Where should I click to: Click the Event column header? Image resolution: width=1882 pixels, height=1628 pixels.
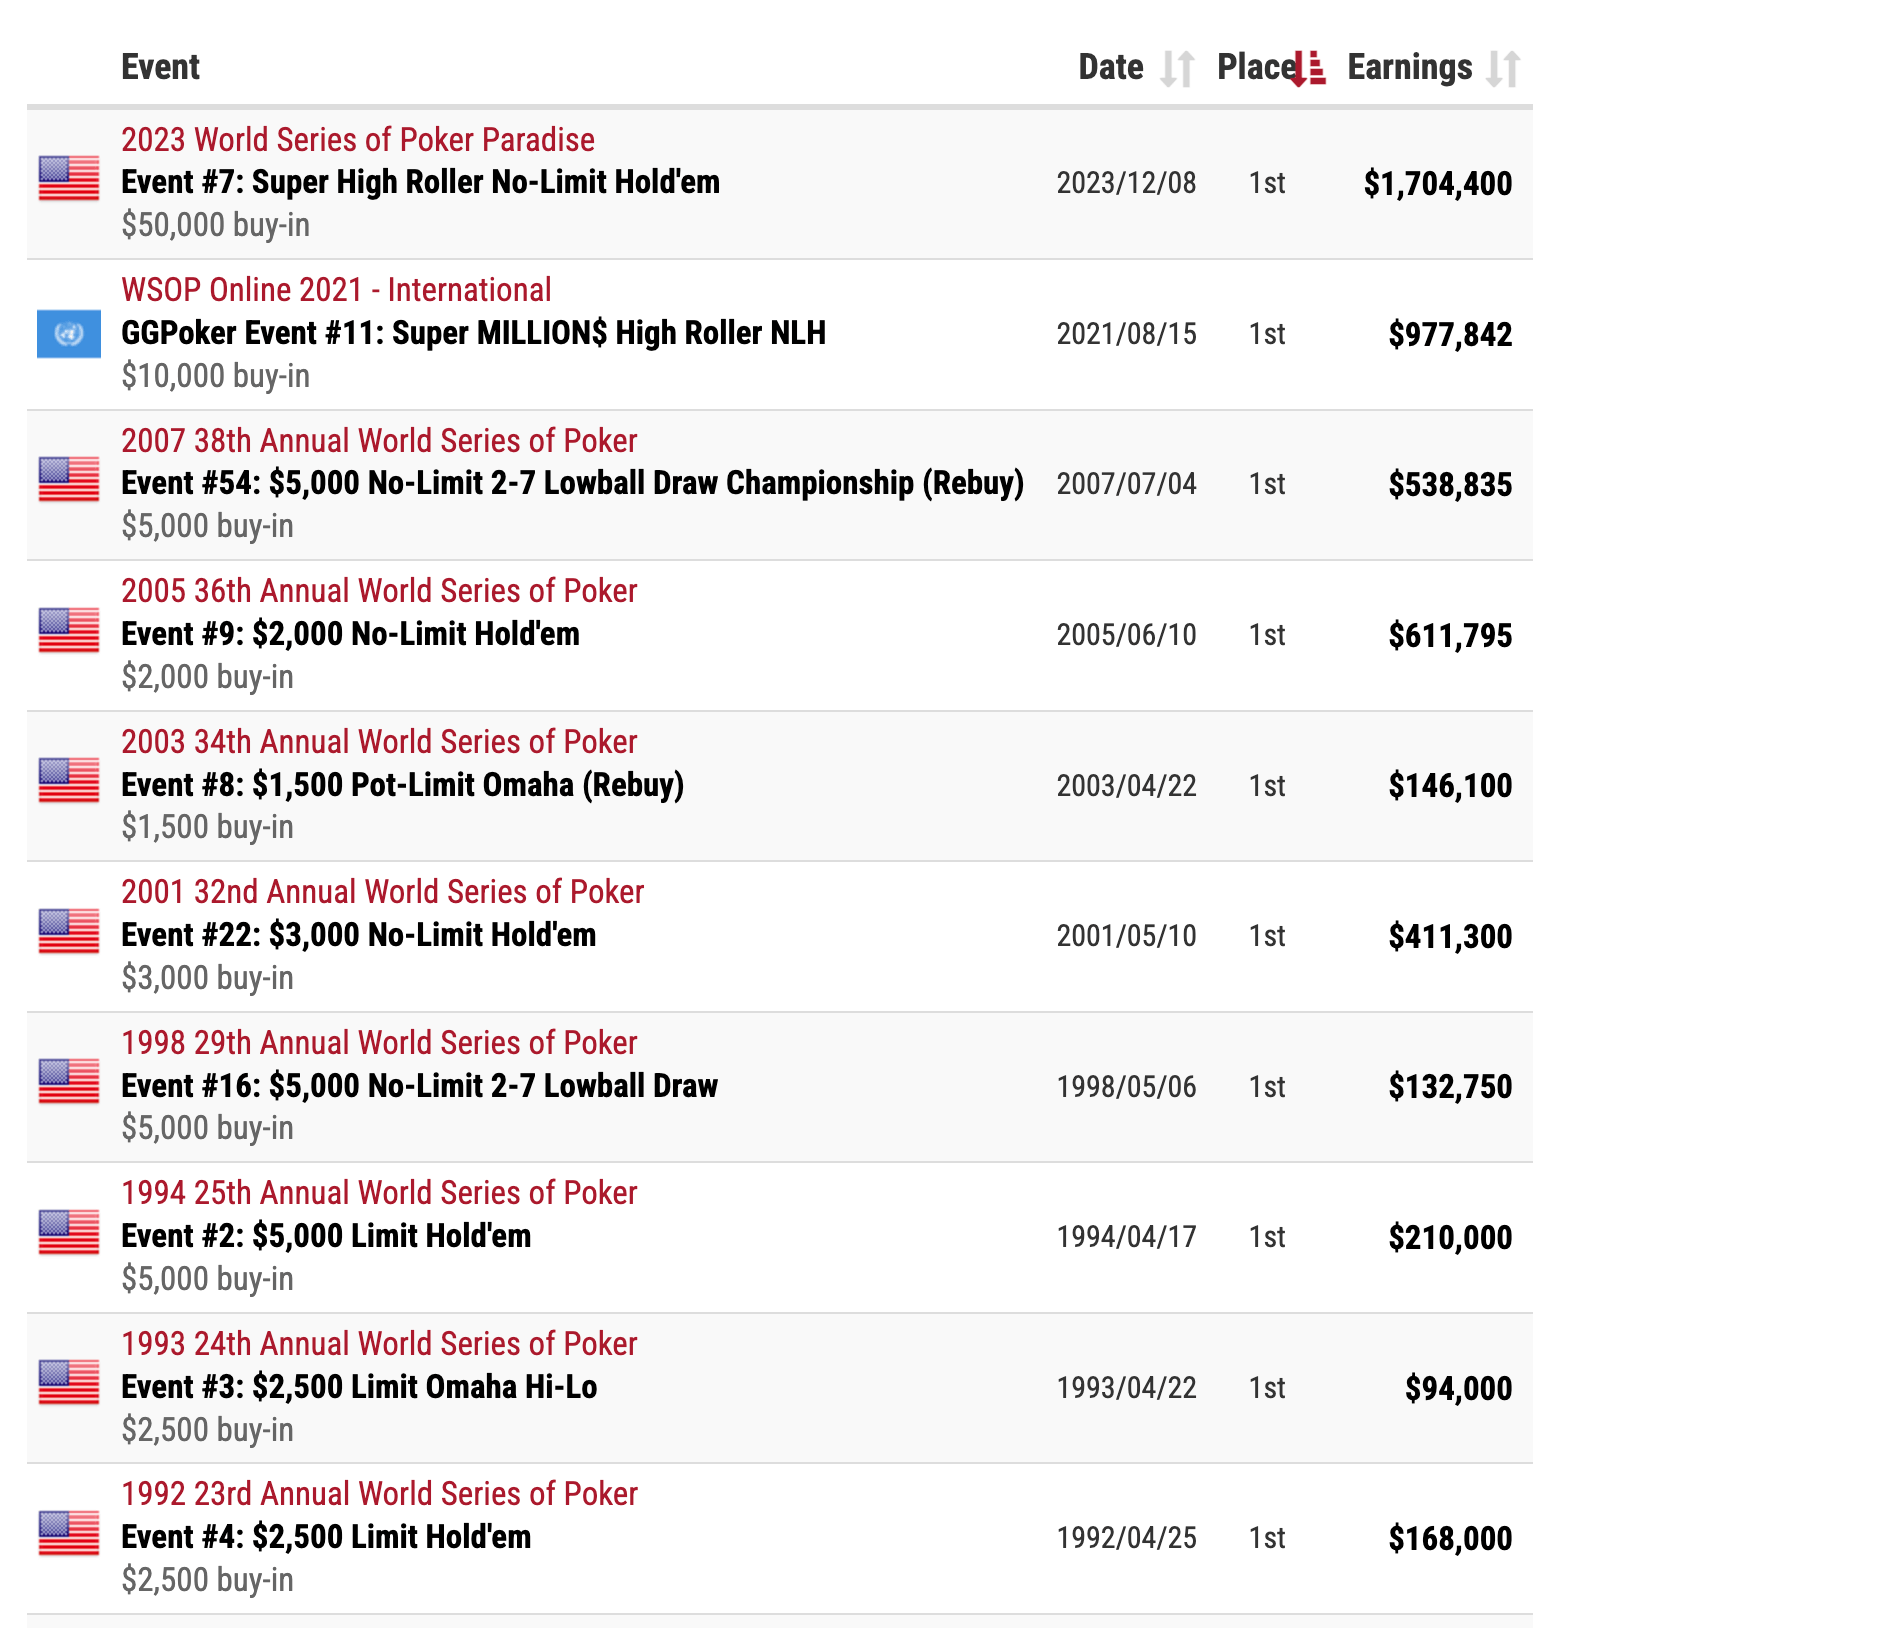pyautogui.click(x=160, y=67)
